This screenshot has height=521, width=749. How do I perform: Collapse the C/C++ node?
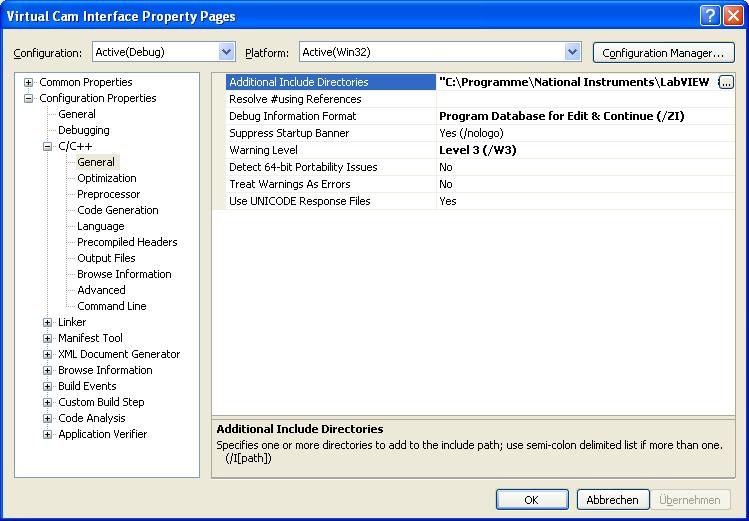pos(47,146)
